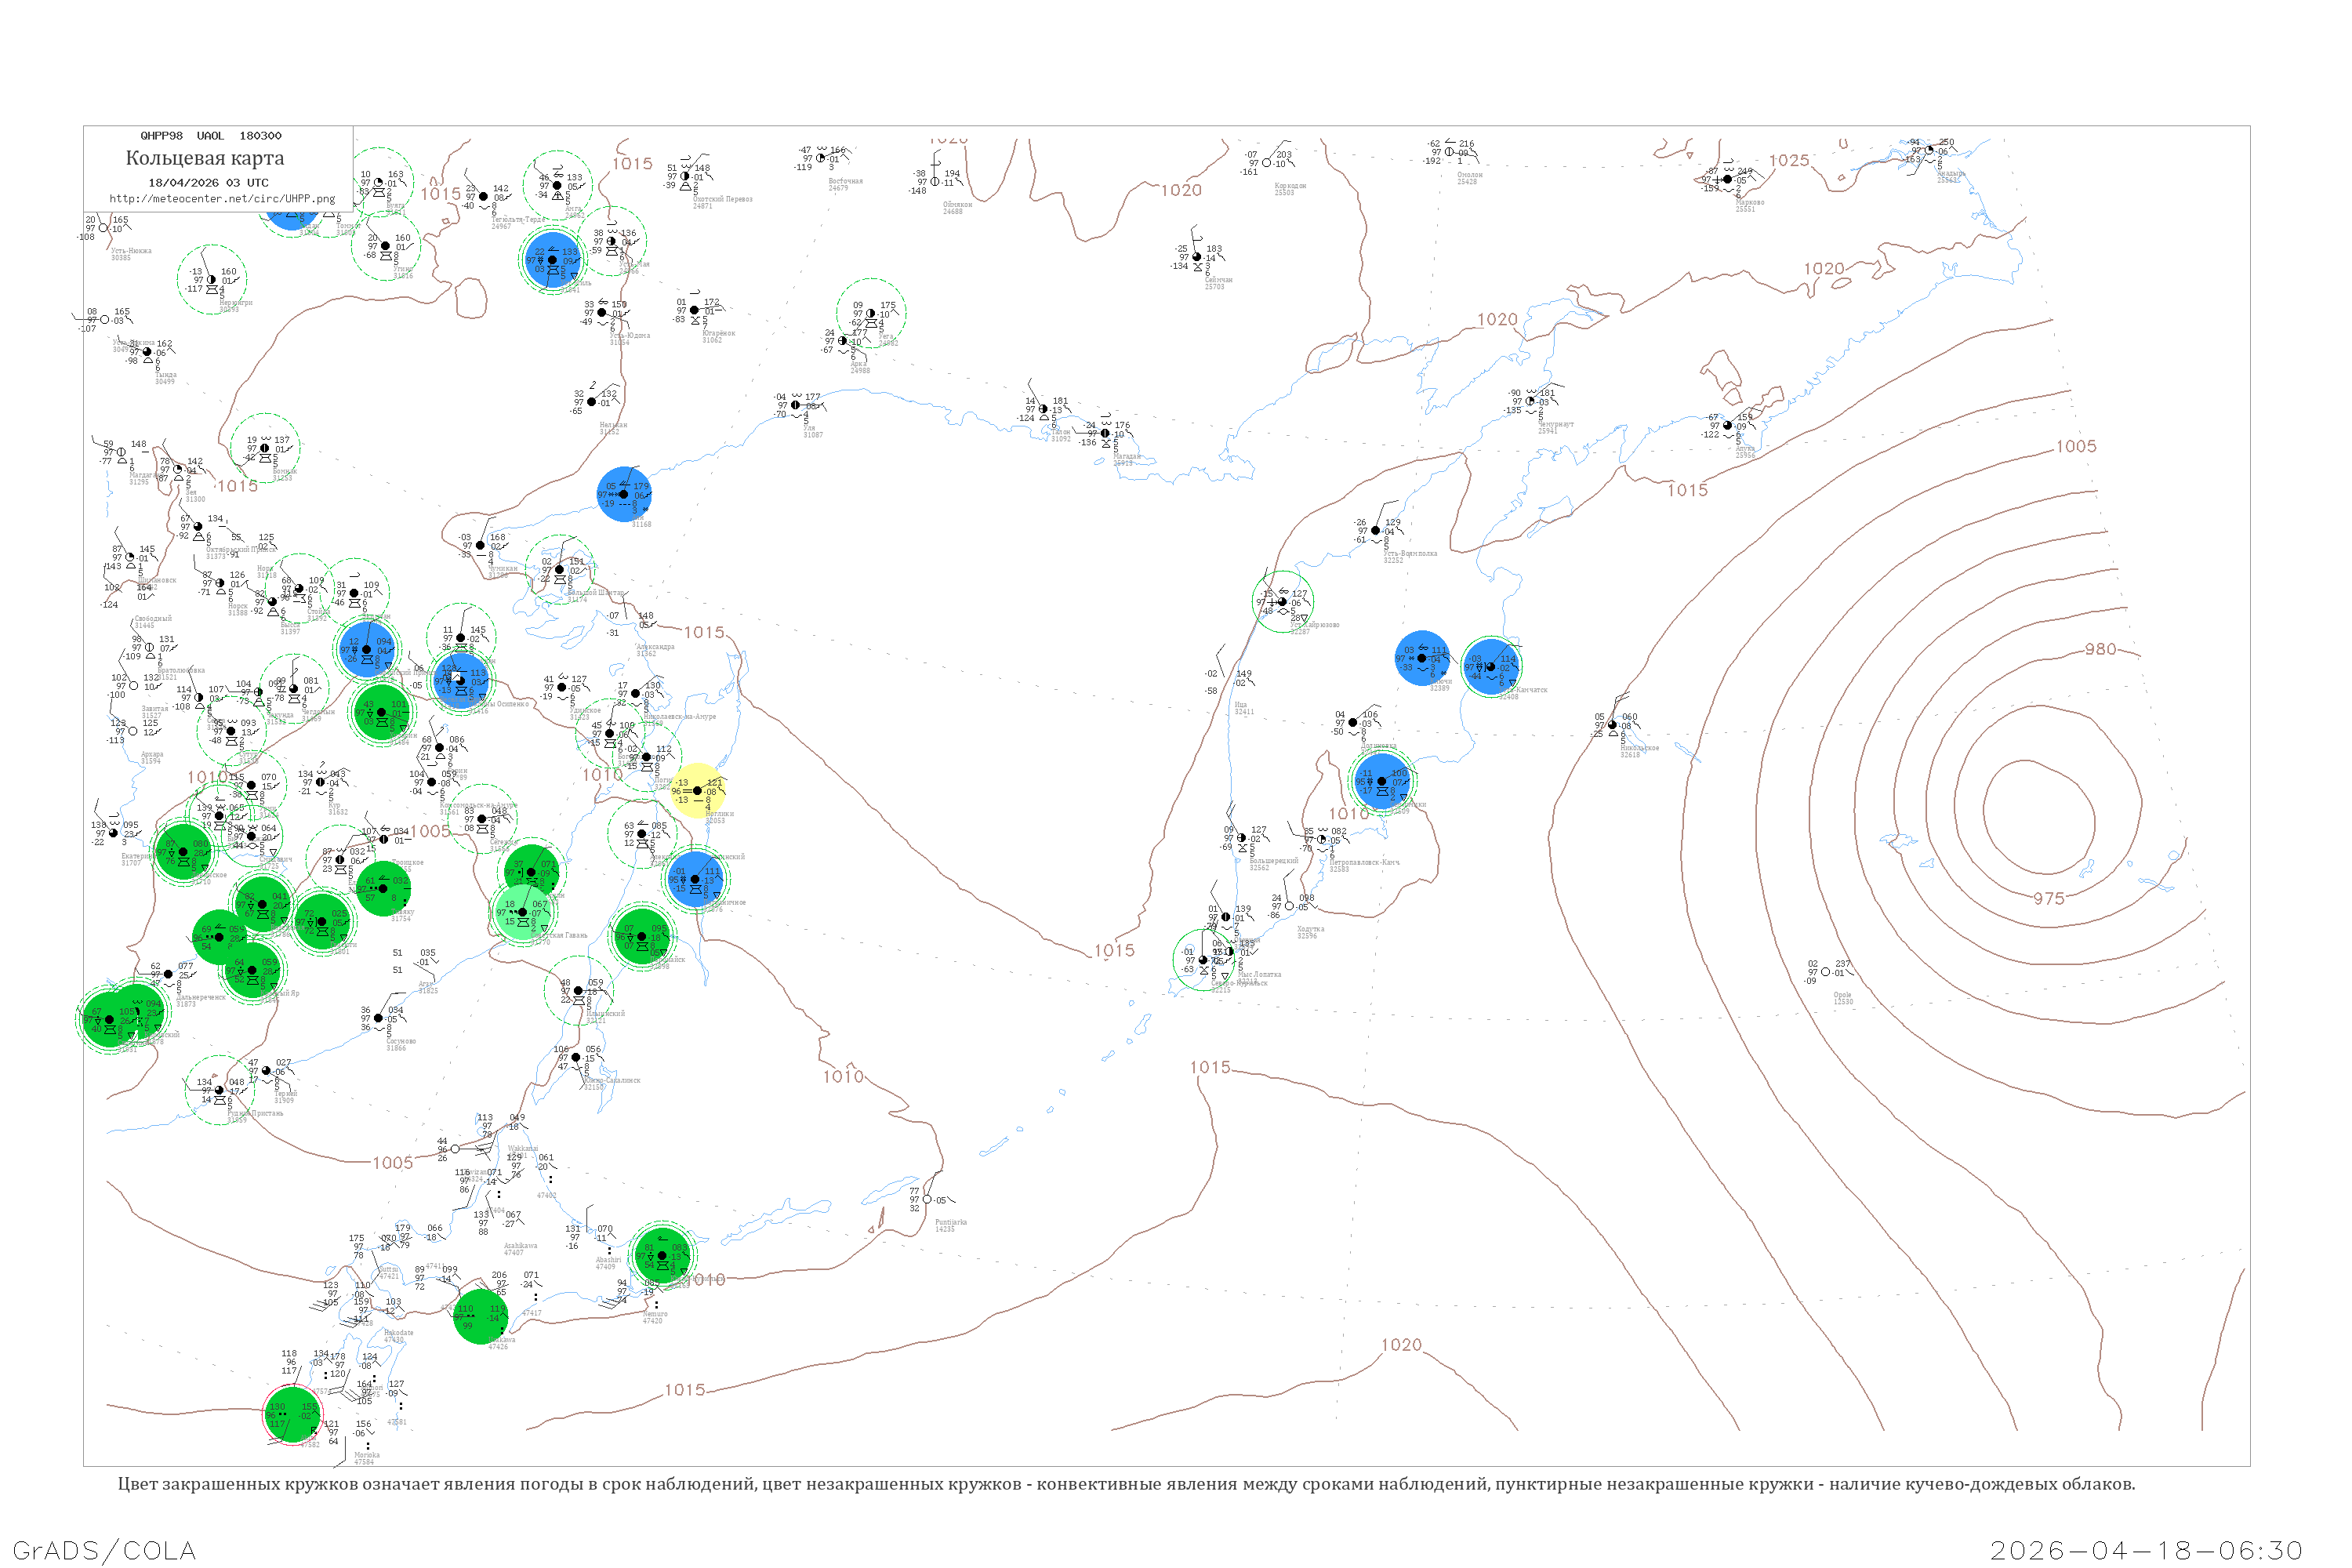
Task: Click the 2026-04-18-06:30 timestamp
Action: 2146,1550
